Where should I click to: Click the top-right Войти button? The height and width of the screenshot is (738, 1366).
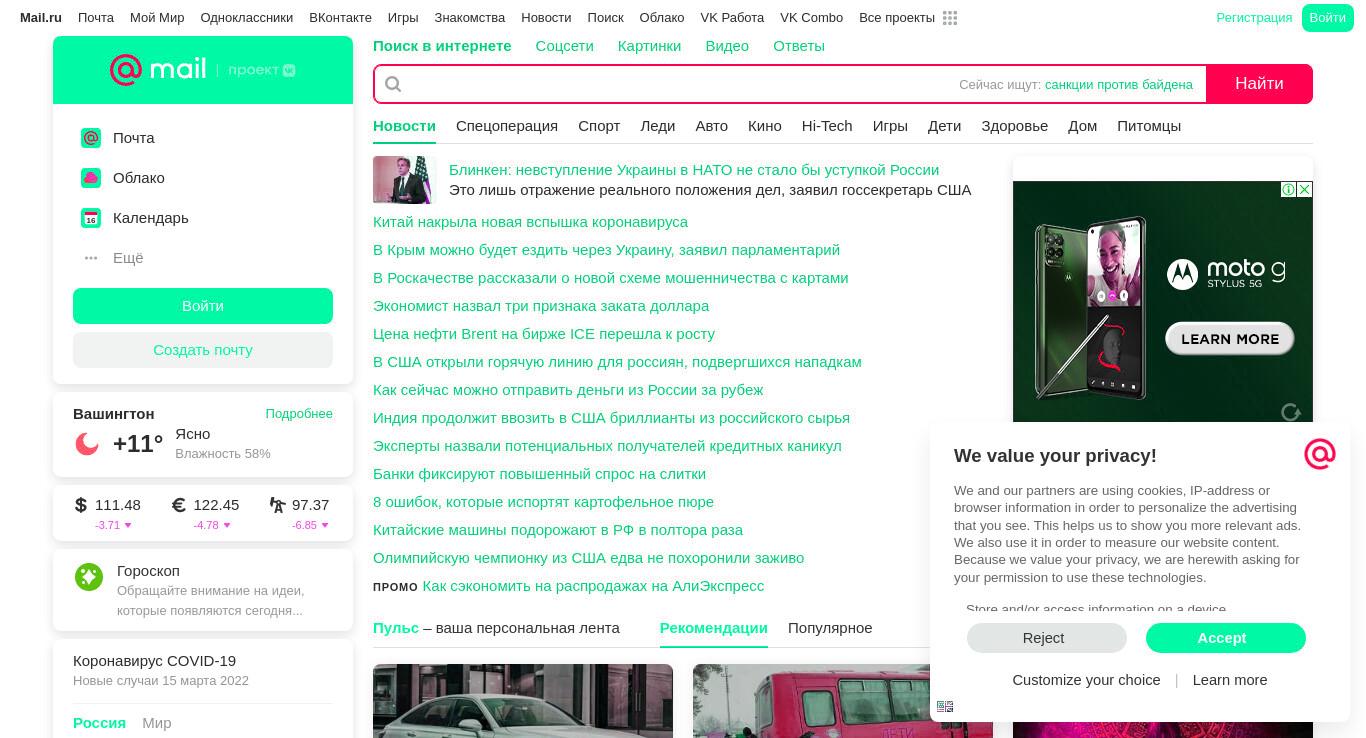tap(1327, 18)
